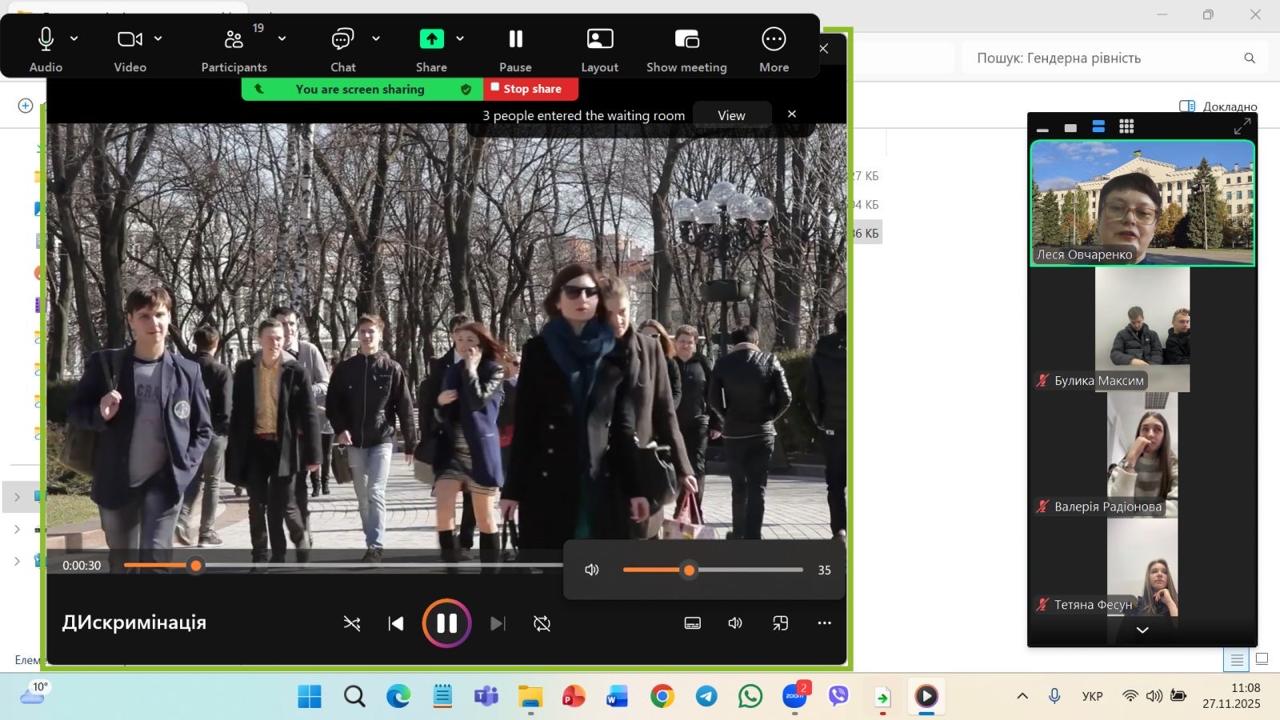Pause the screen share

point(515,40)
